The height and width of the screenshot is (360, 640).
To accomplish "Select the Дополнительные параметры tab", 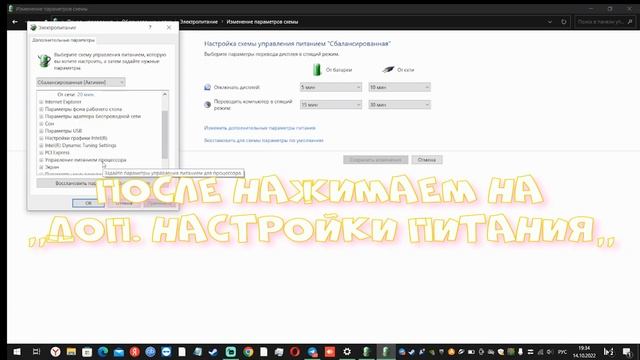I will click(x=63, y=40).
